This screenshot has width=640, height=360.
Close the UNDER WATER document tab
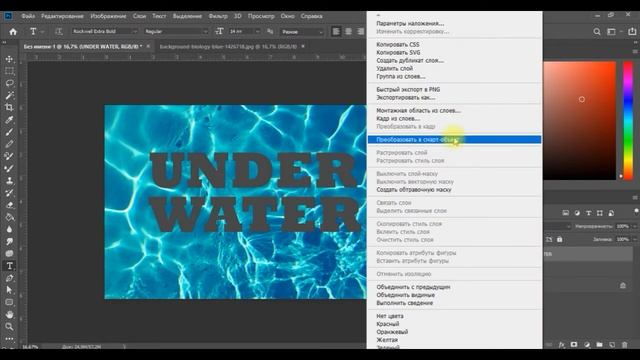[148, 47]
